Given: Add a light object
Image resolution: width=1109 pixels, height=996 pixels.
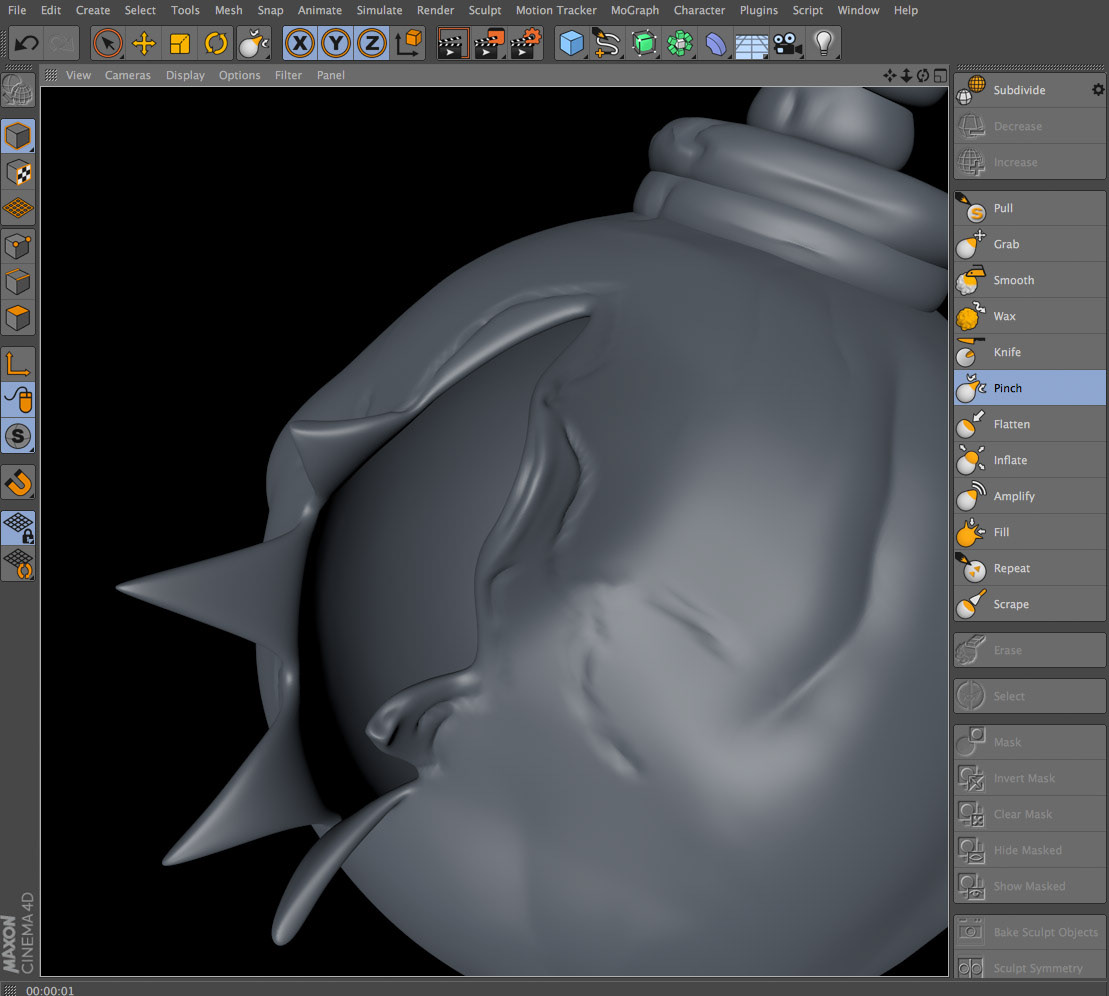Looking at the screenshot, I should (x=823, y=44).
